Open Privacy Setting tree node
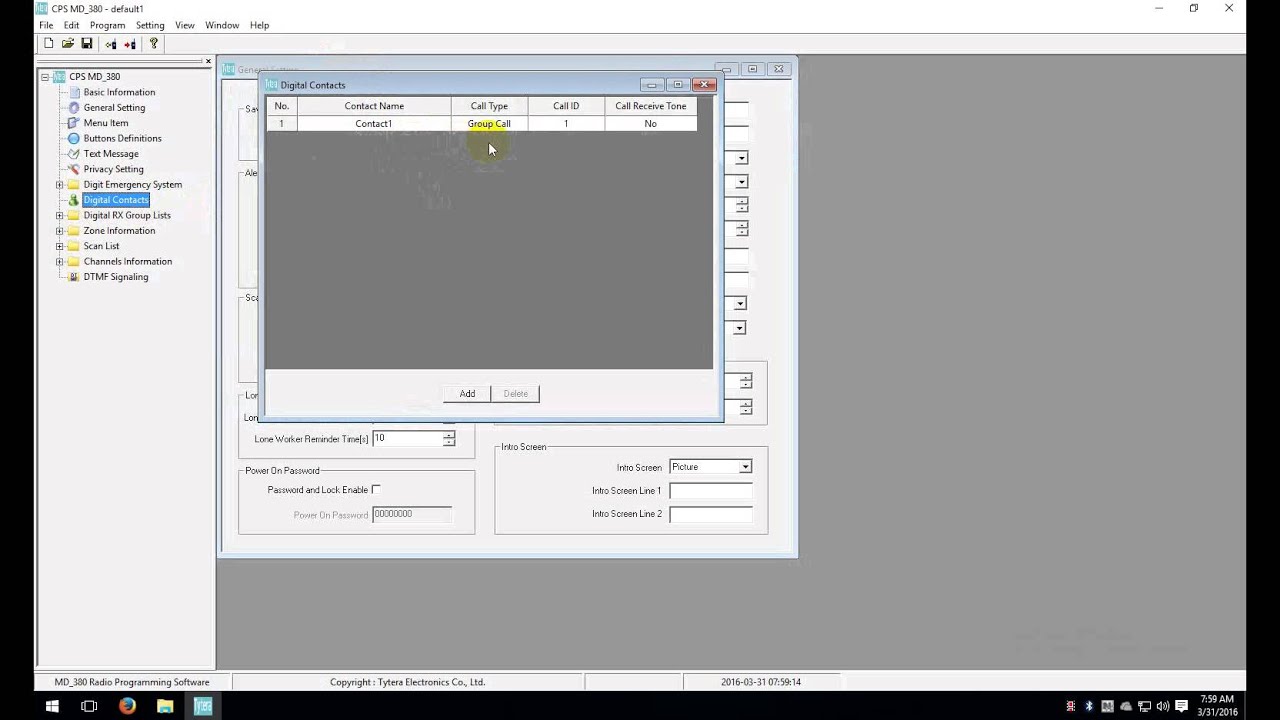The width and height of the screenshot is (1280, 720). click(113, 169)
